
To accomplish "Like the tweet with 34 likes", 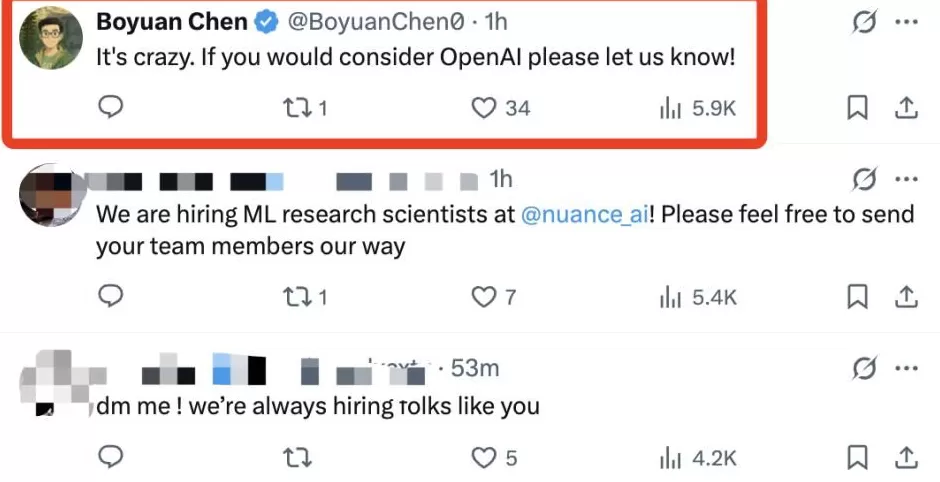I will click(x=485, y=108).
